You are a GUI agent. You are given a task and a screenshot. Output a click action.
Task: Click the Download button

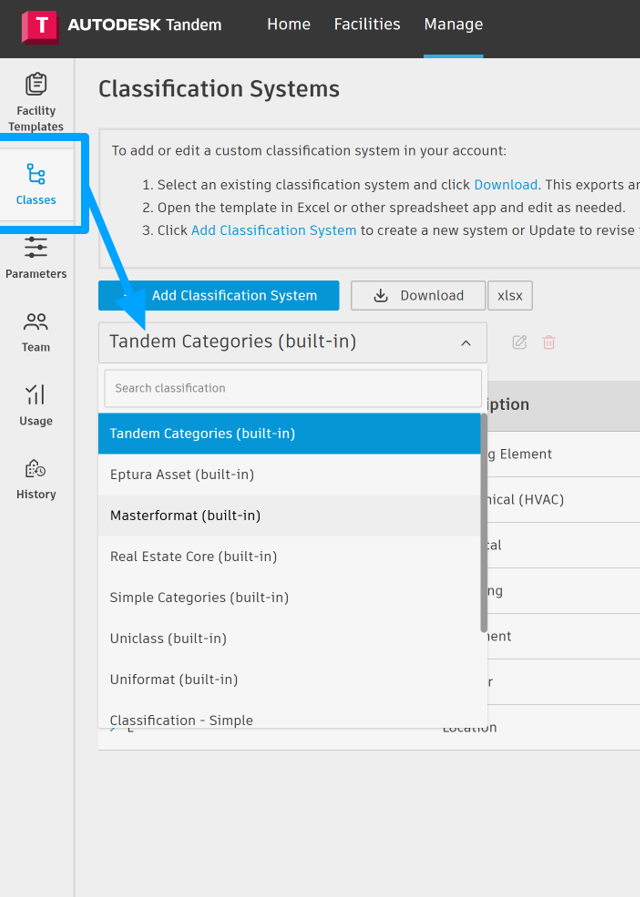pos(418,295)
